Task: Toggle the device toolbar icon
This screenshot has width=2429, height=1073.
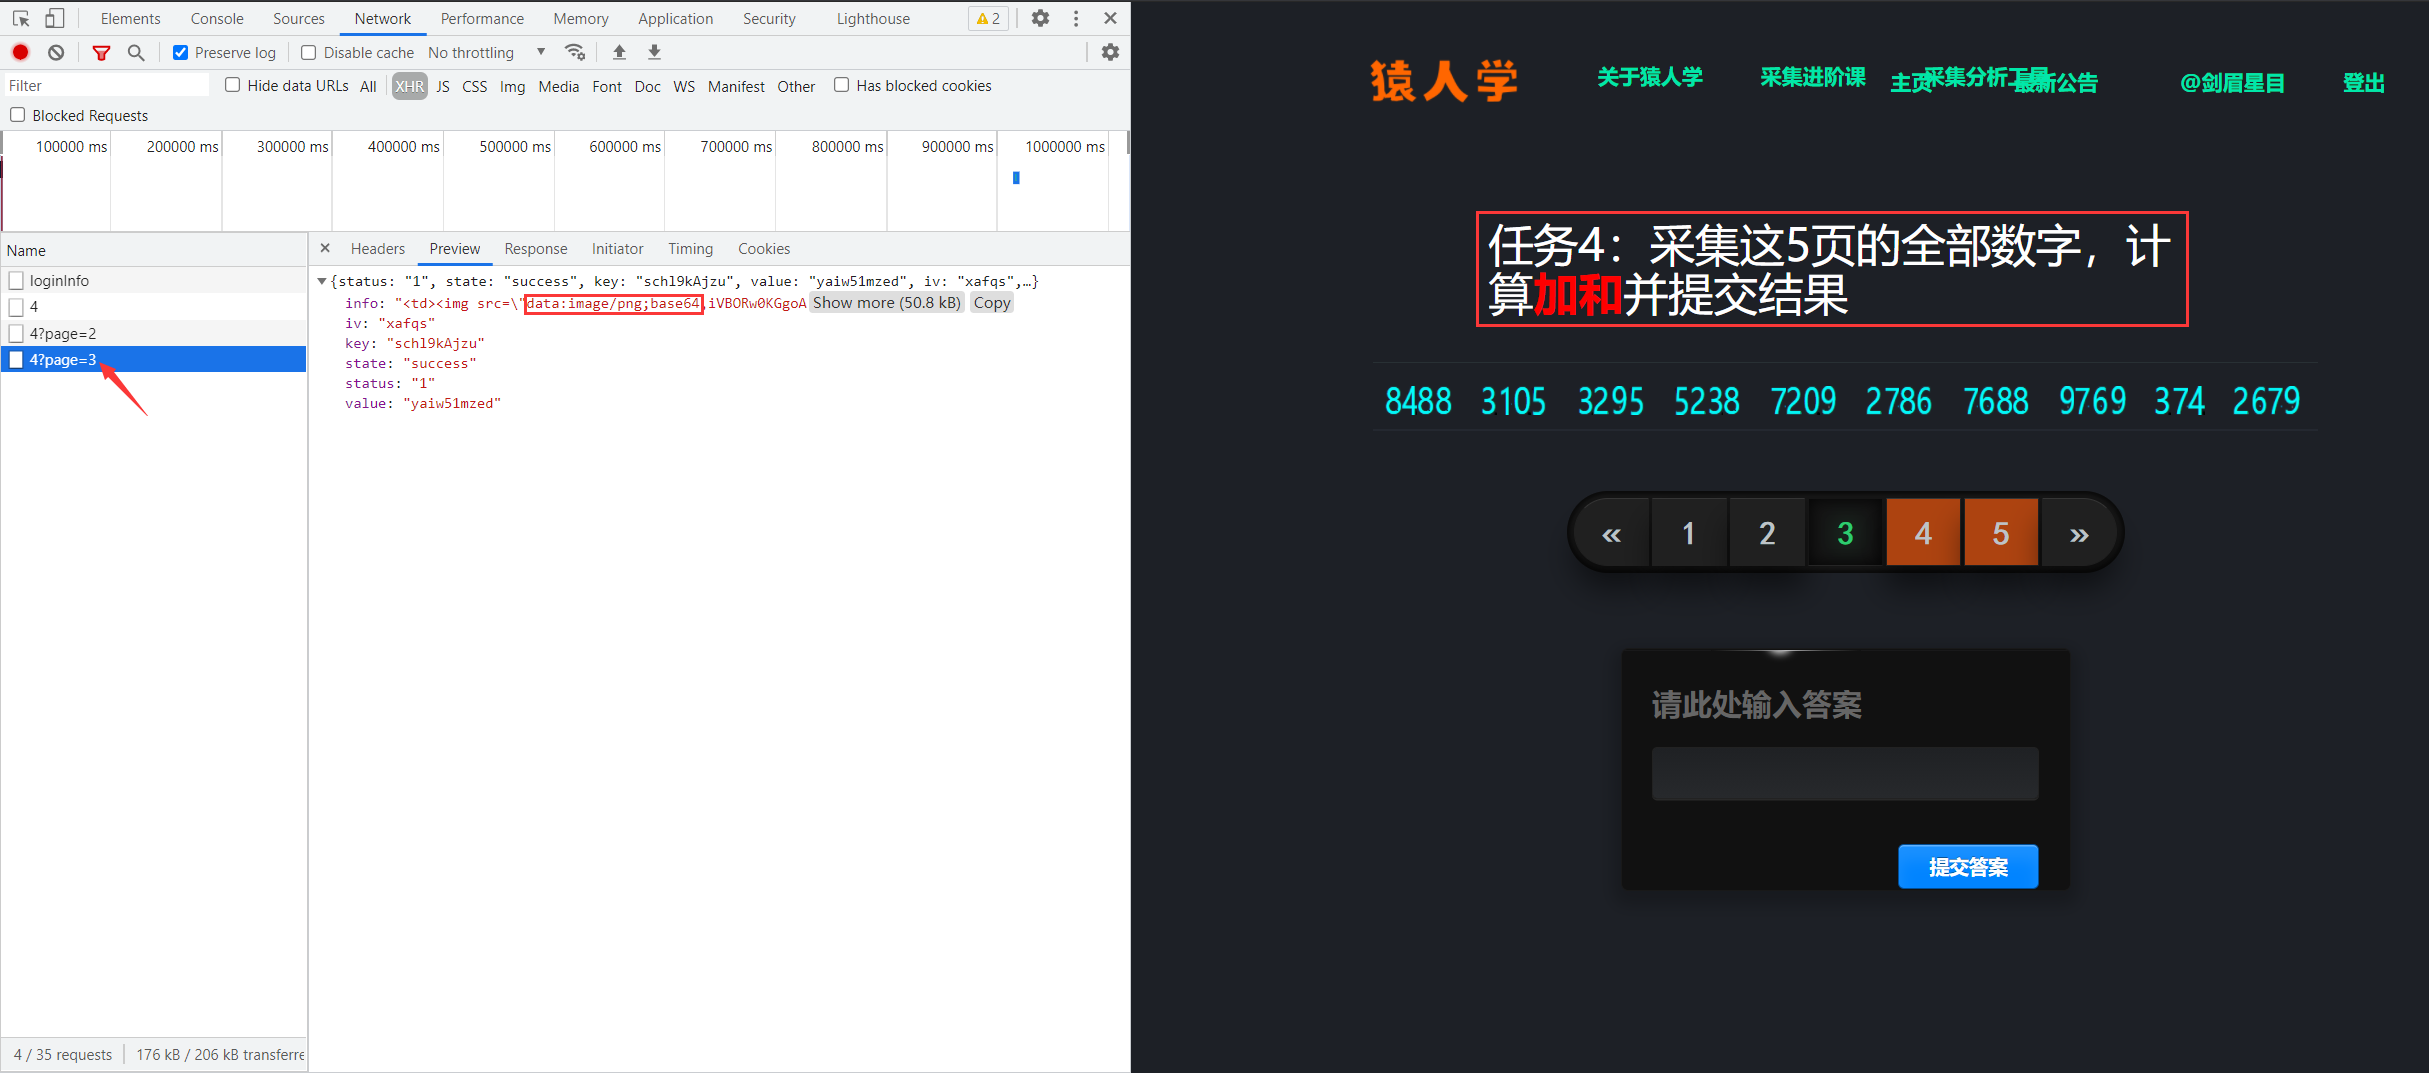Action: click(55, 18)
